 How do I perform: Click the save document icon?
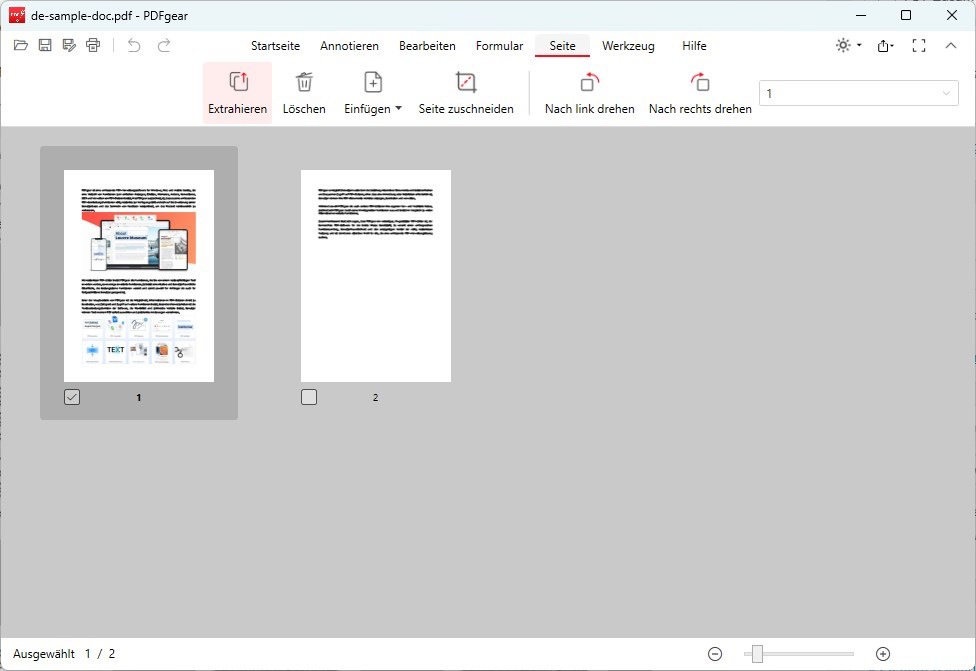point(44,45)
